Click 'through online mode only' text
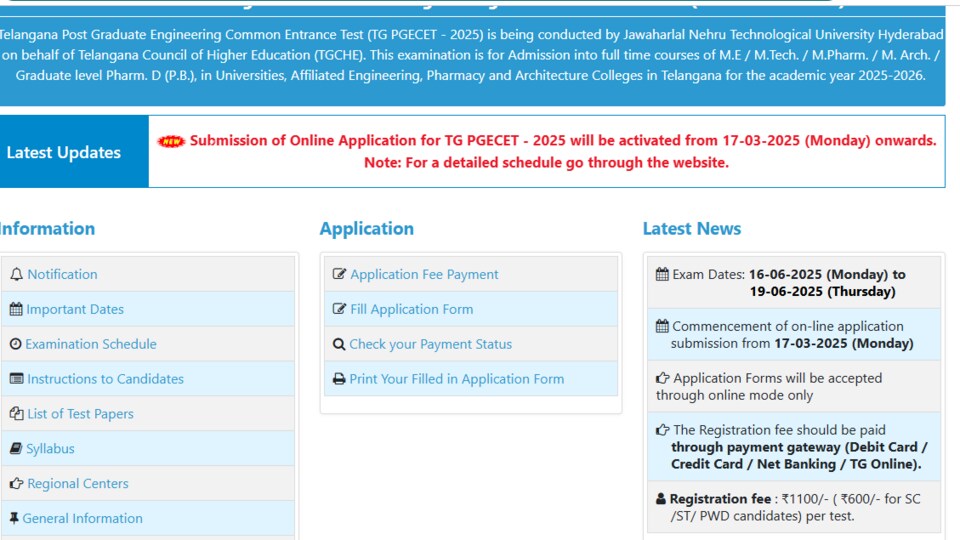The image size is (960, 540). click(x=734, y=396)
